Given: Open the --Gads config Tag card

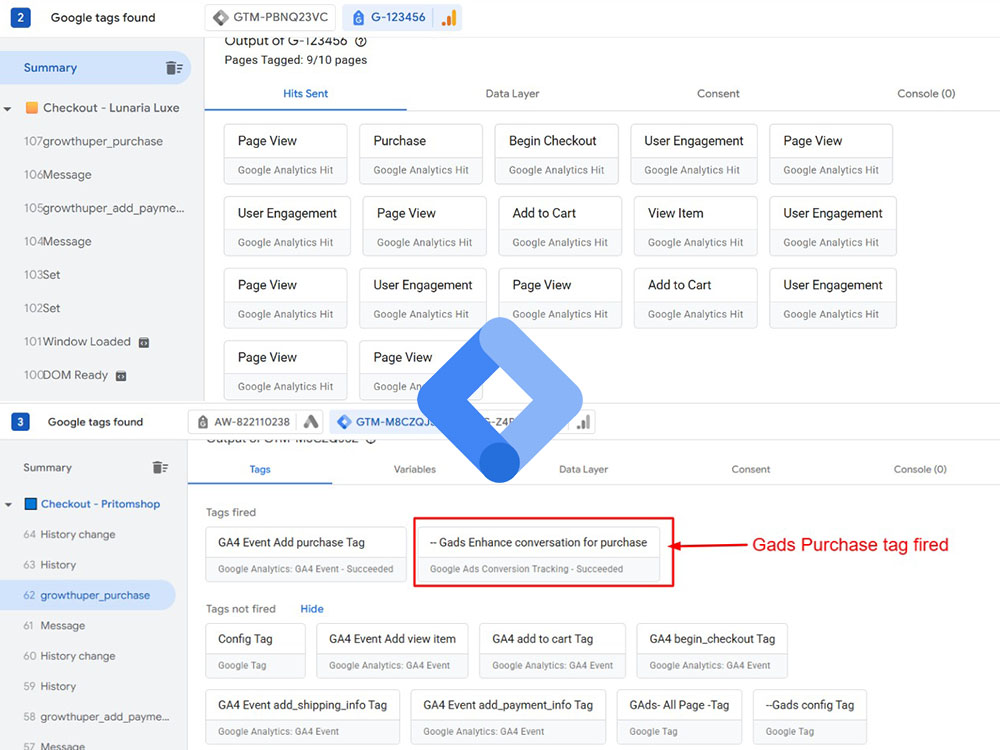Looking at the screenshot, I should (x=810, y=717).
